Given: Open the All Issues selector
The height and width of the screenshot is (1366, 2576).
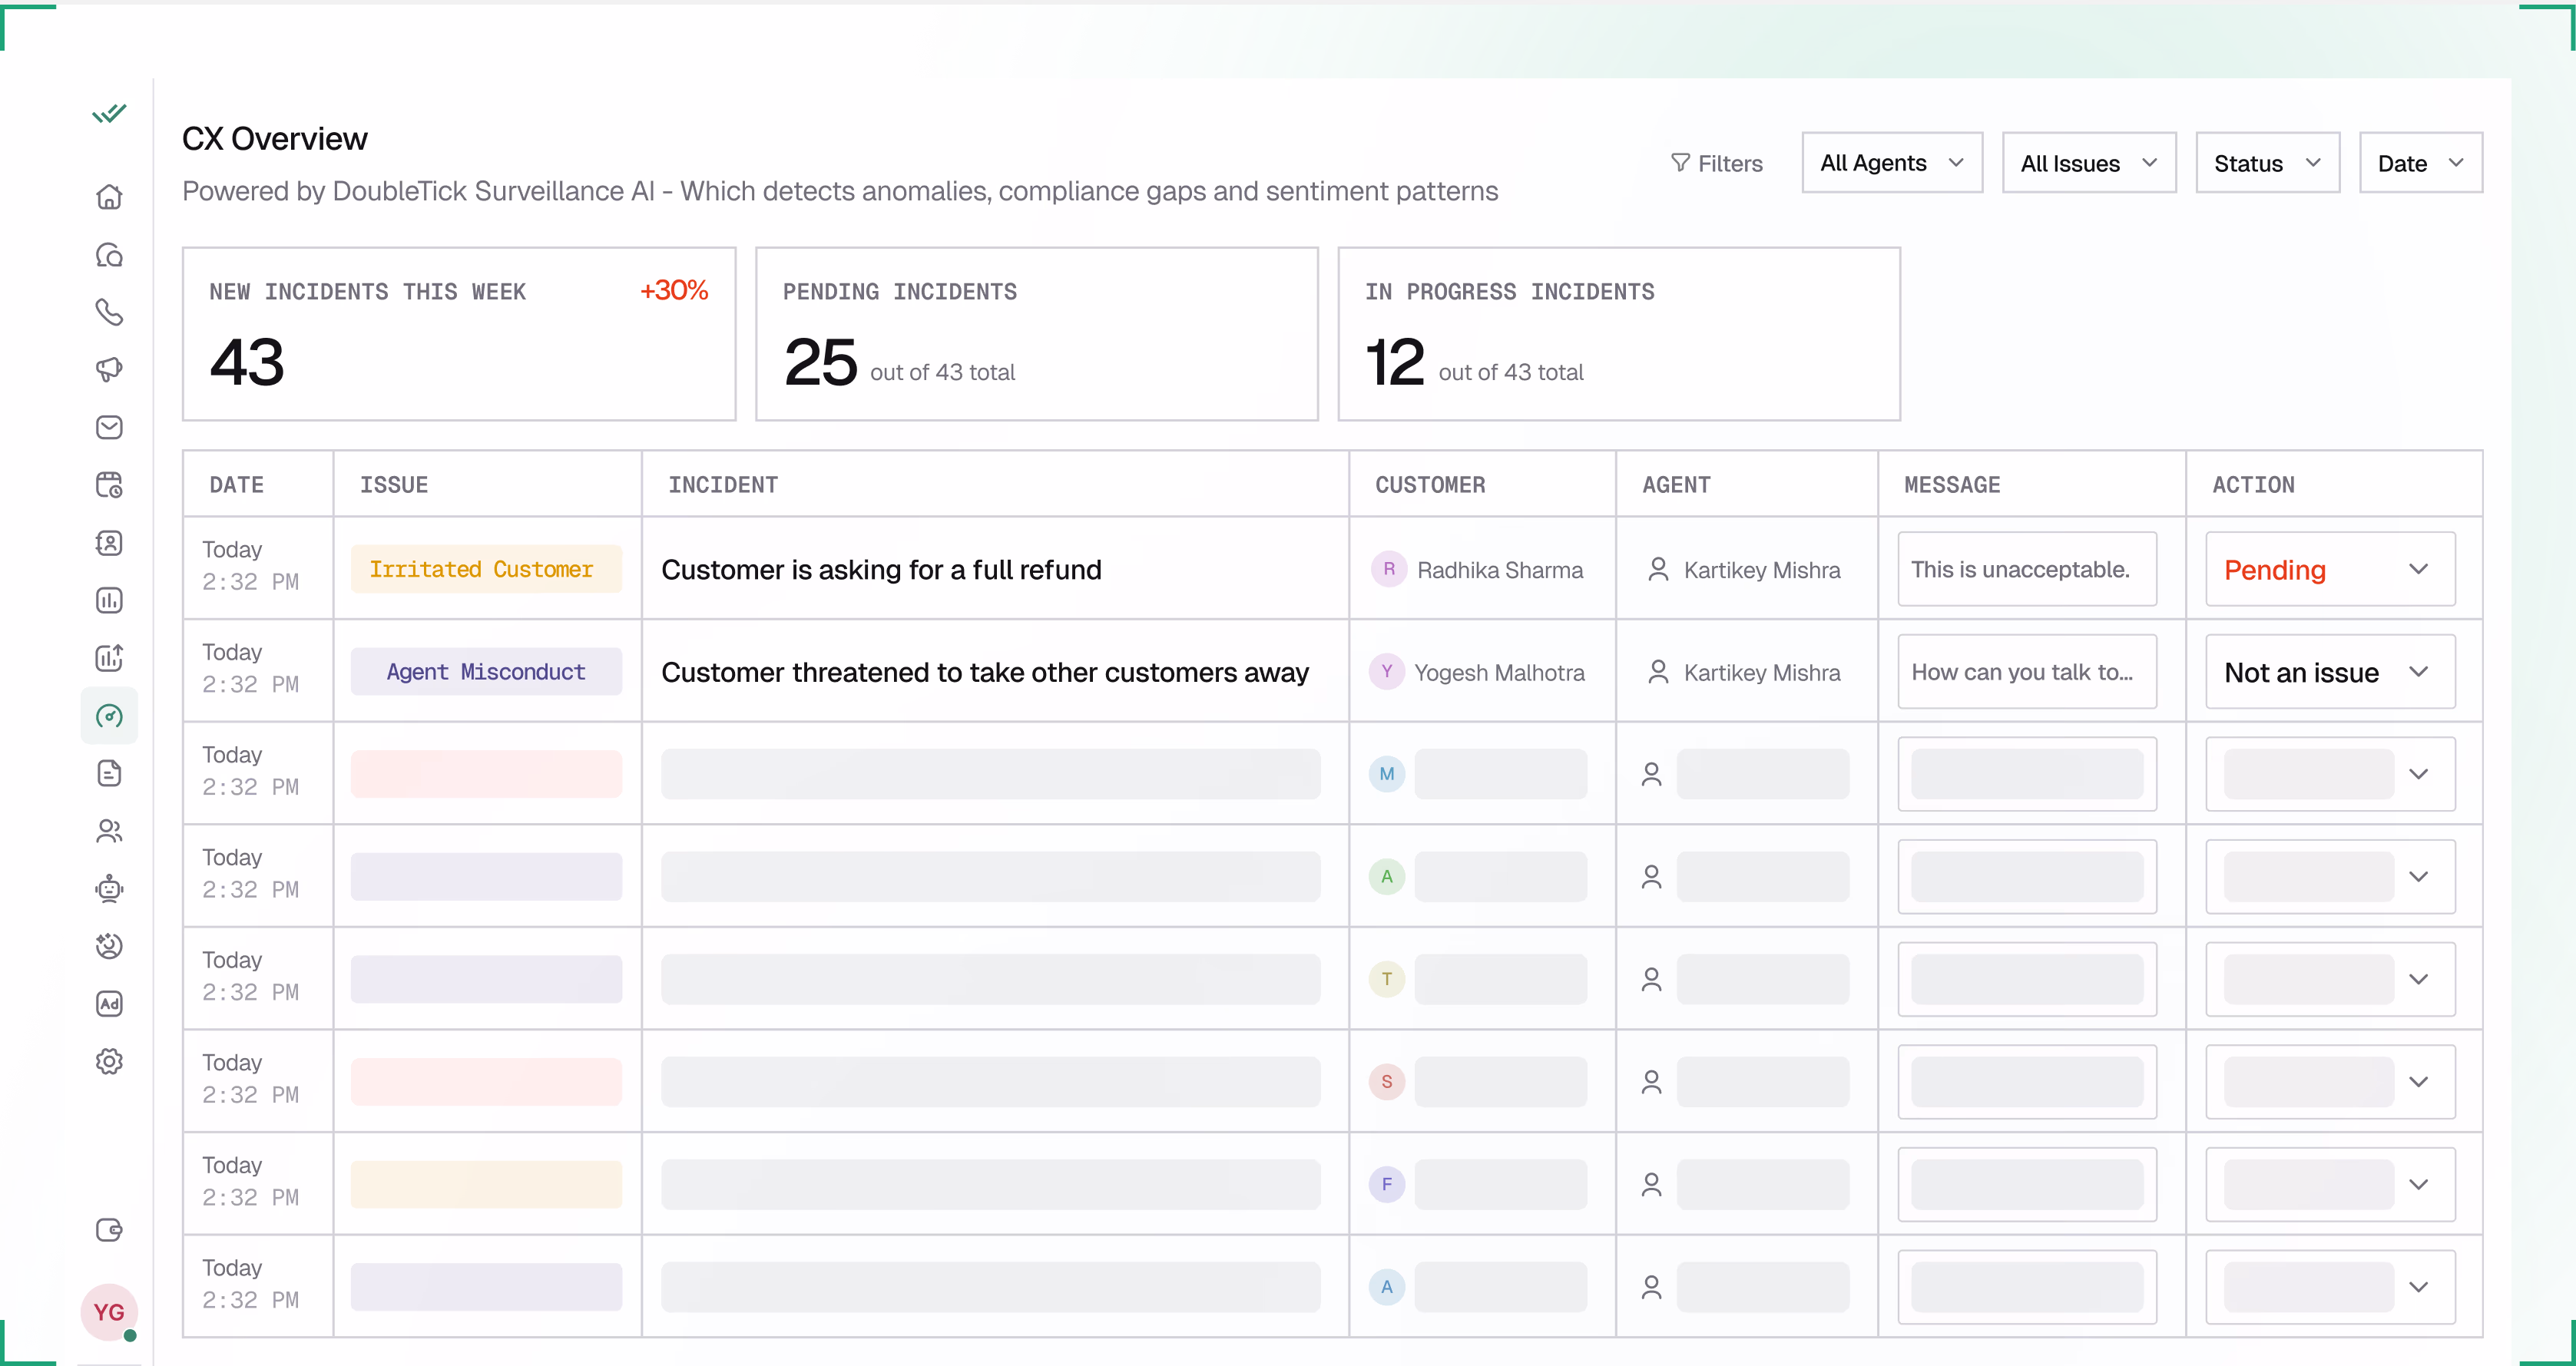Looking at the screenshot, I should tap(2089, 162).
